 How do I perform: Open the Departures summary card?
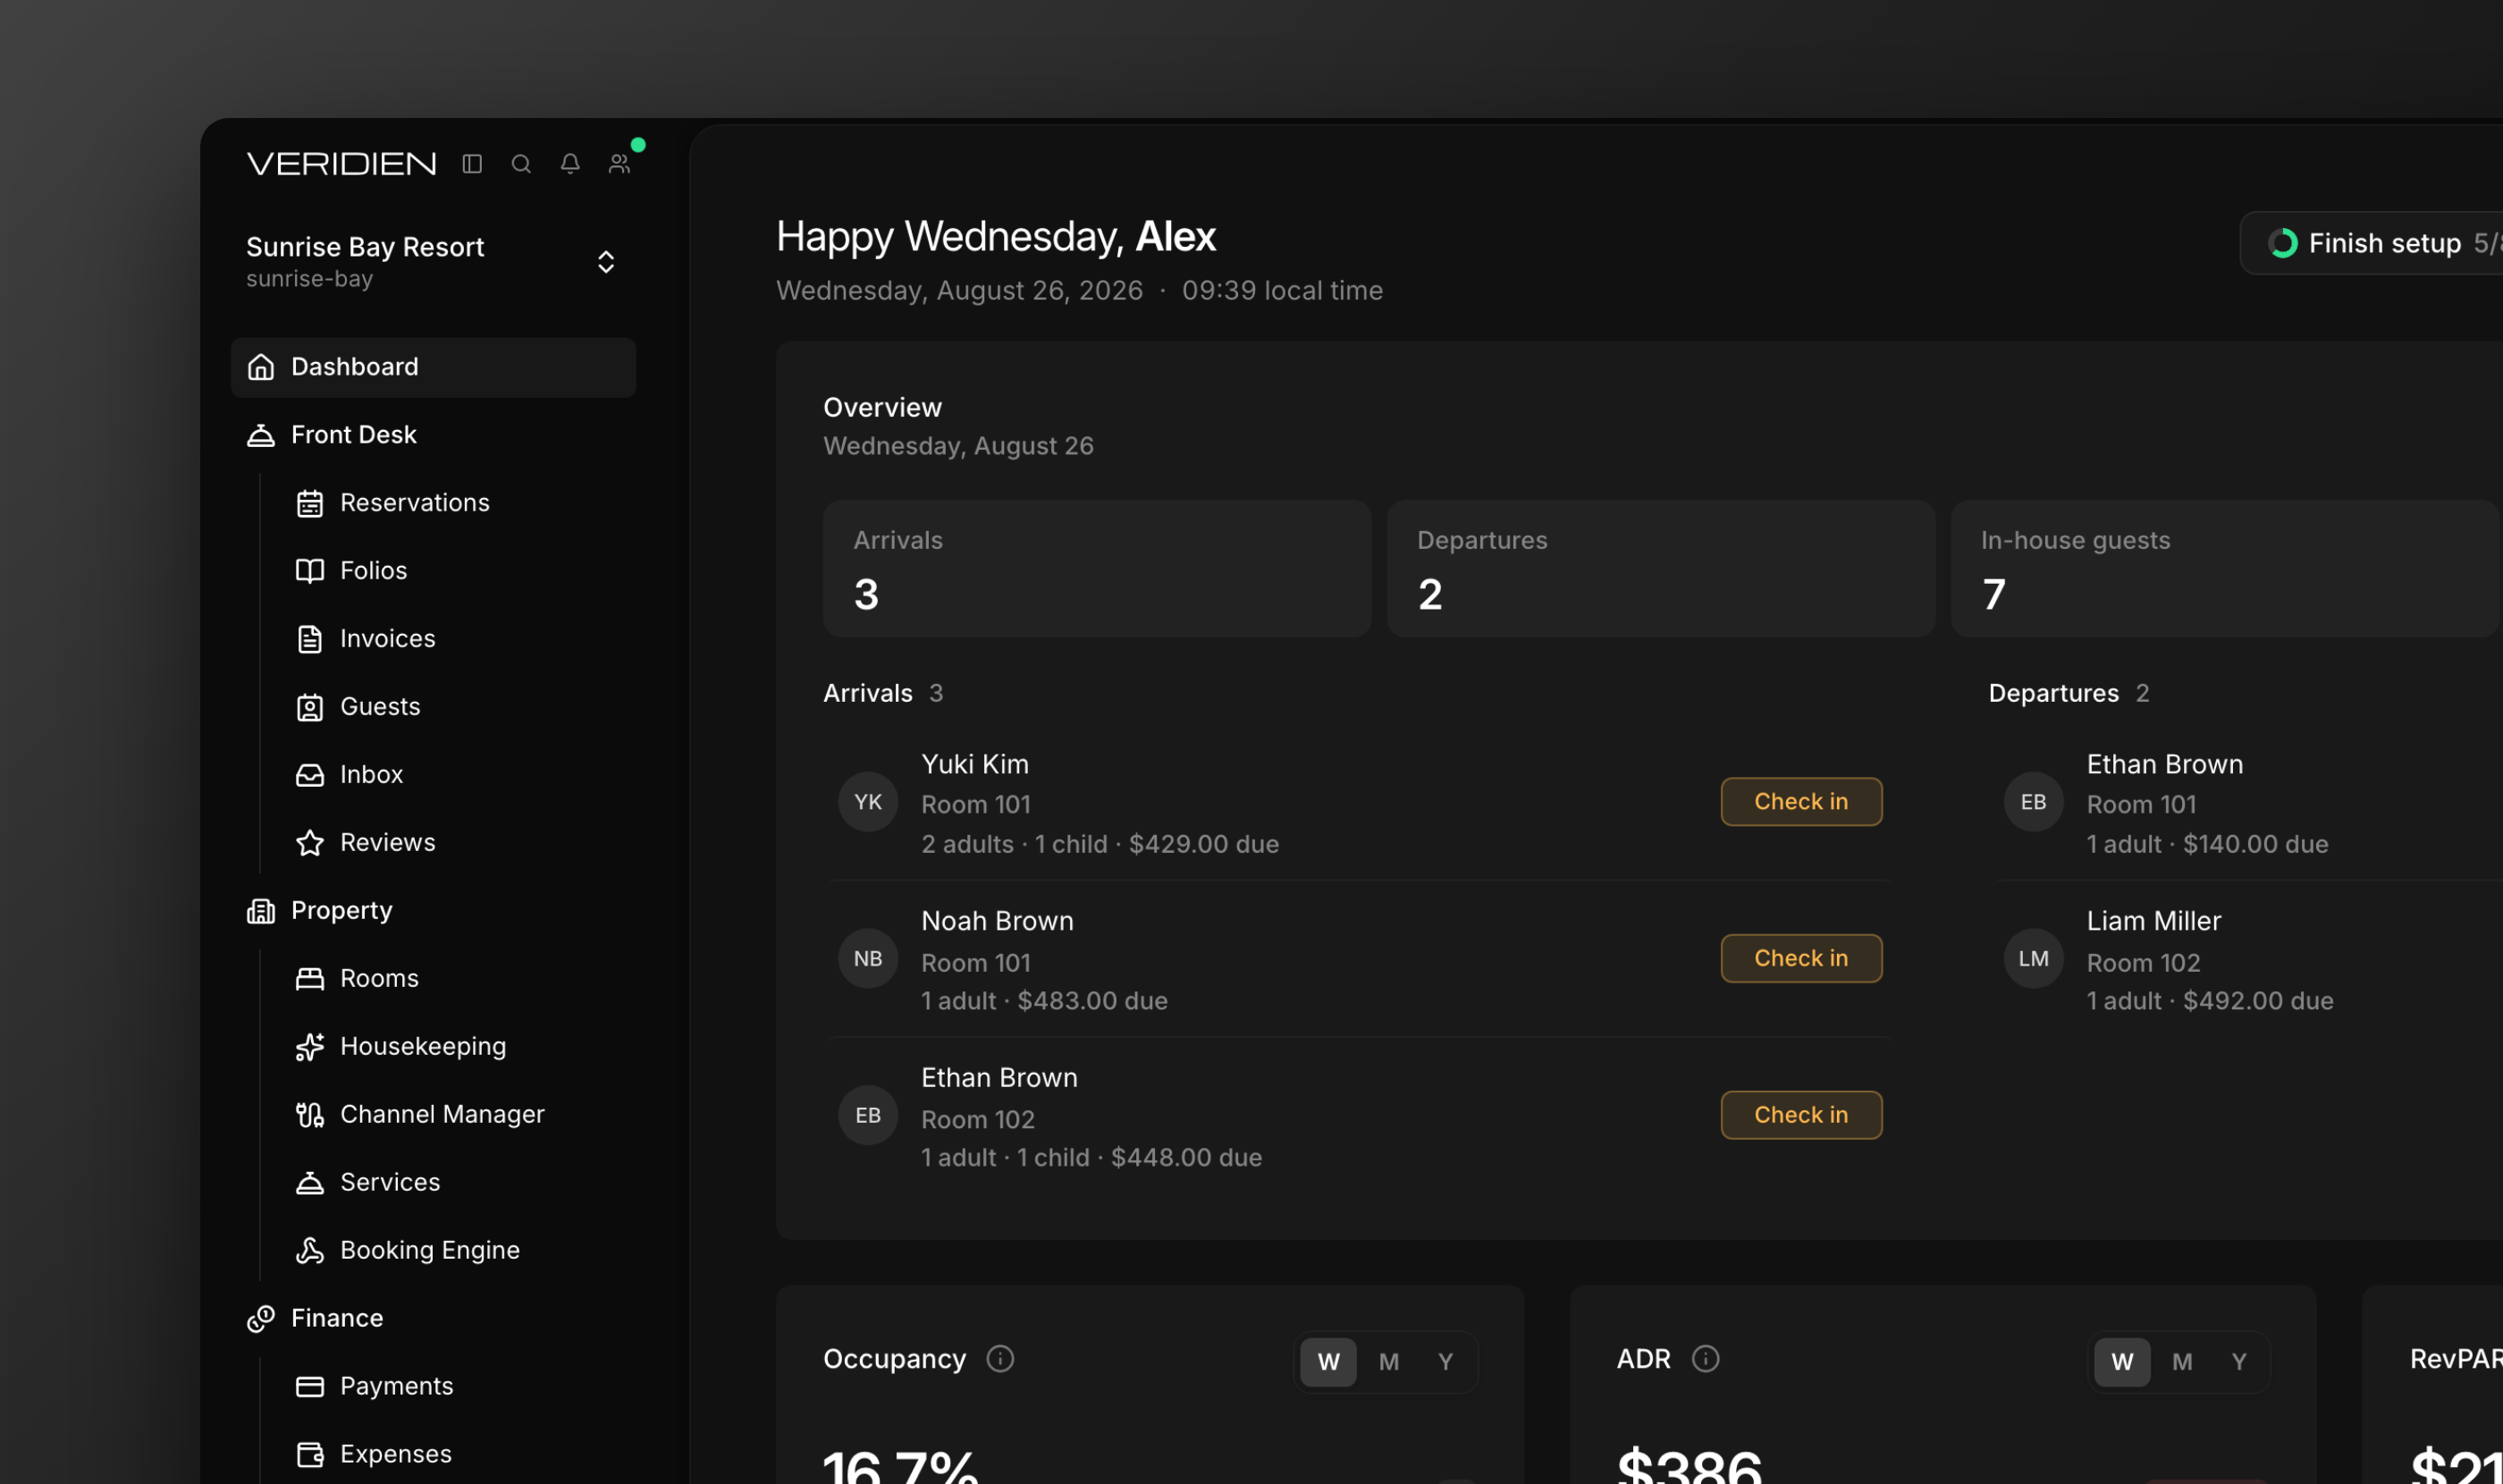(x=1661, y=569)
